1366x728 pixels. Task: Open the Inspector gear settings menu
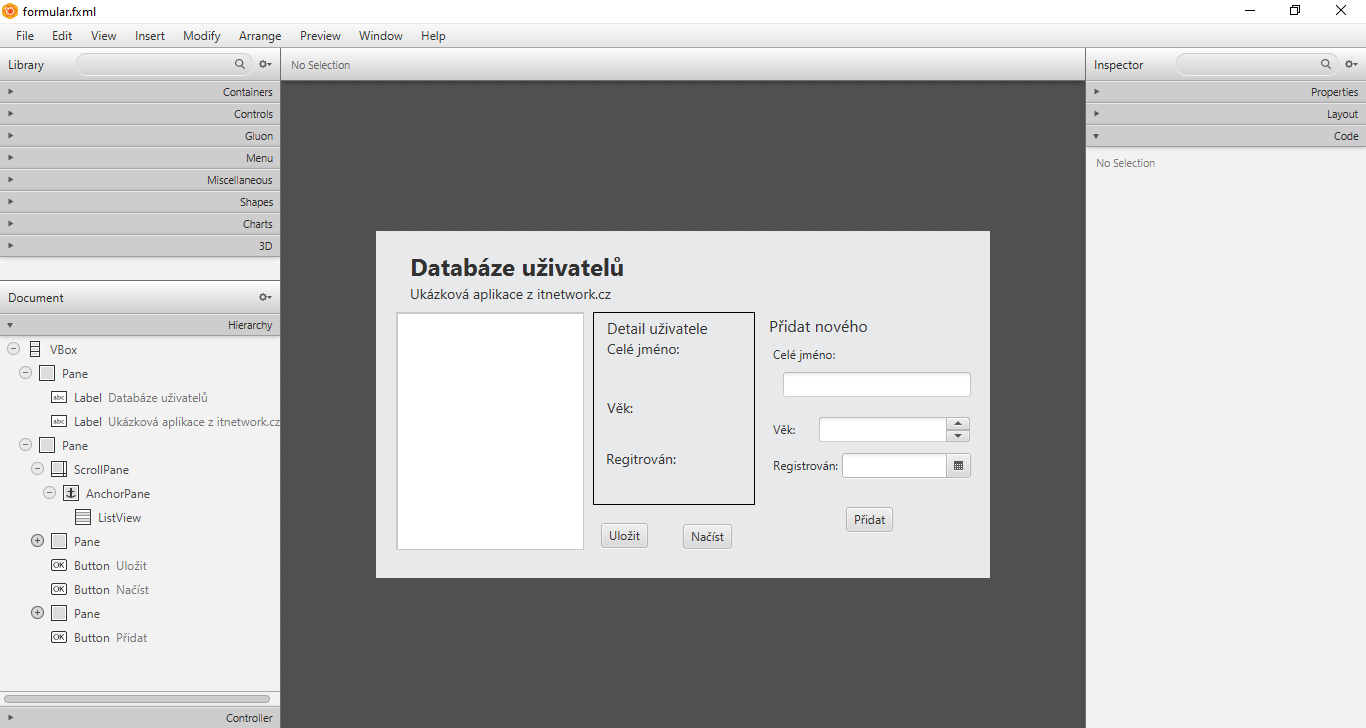pos(1351,64)
